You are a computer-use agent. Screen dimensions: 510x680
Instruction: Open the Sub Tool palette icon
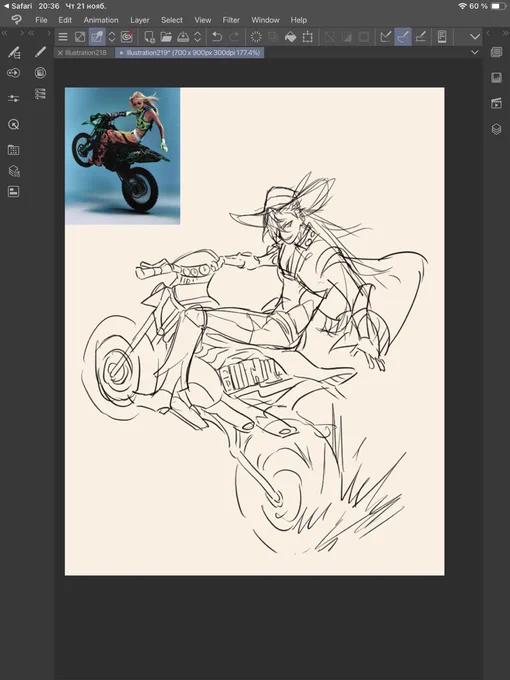pyautogui.click(x=14, y=52)
